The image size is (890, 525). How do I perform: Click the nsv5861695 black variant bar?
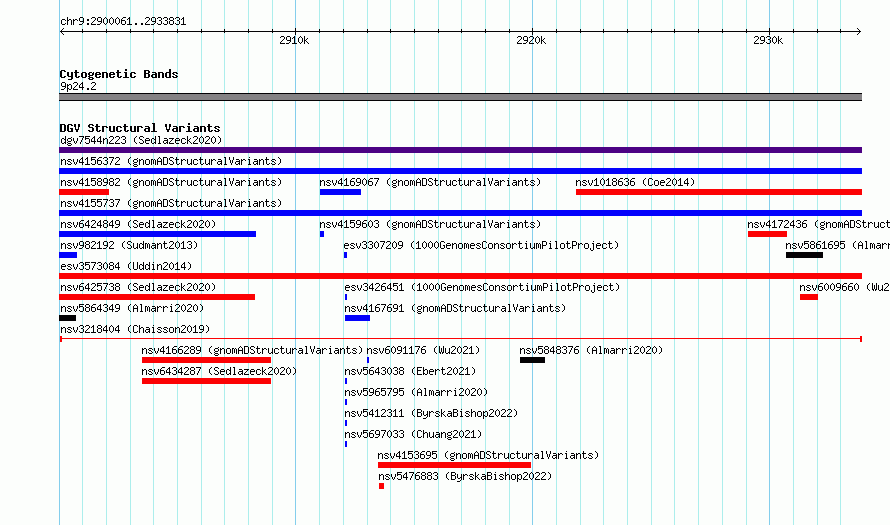pos(804,255)
